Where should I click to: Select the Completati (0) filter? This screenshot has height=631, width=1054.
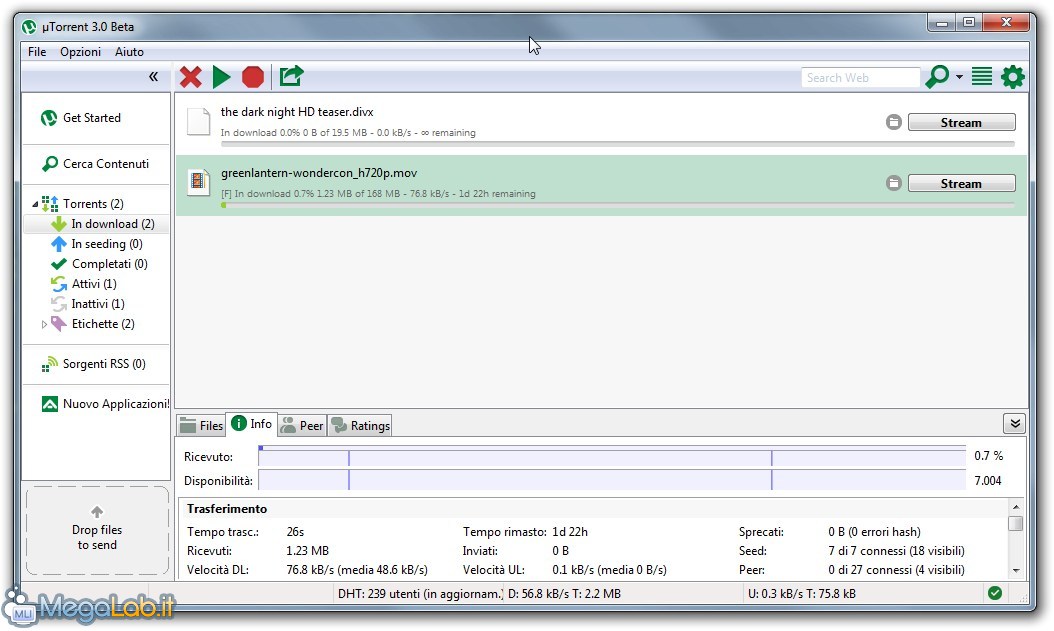click(110, 264)
